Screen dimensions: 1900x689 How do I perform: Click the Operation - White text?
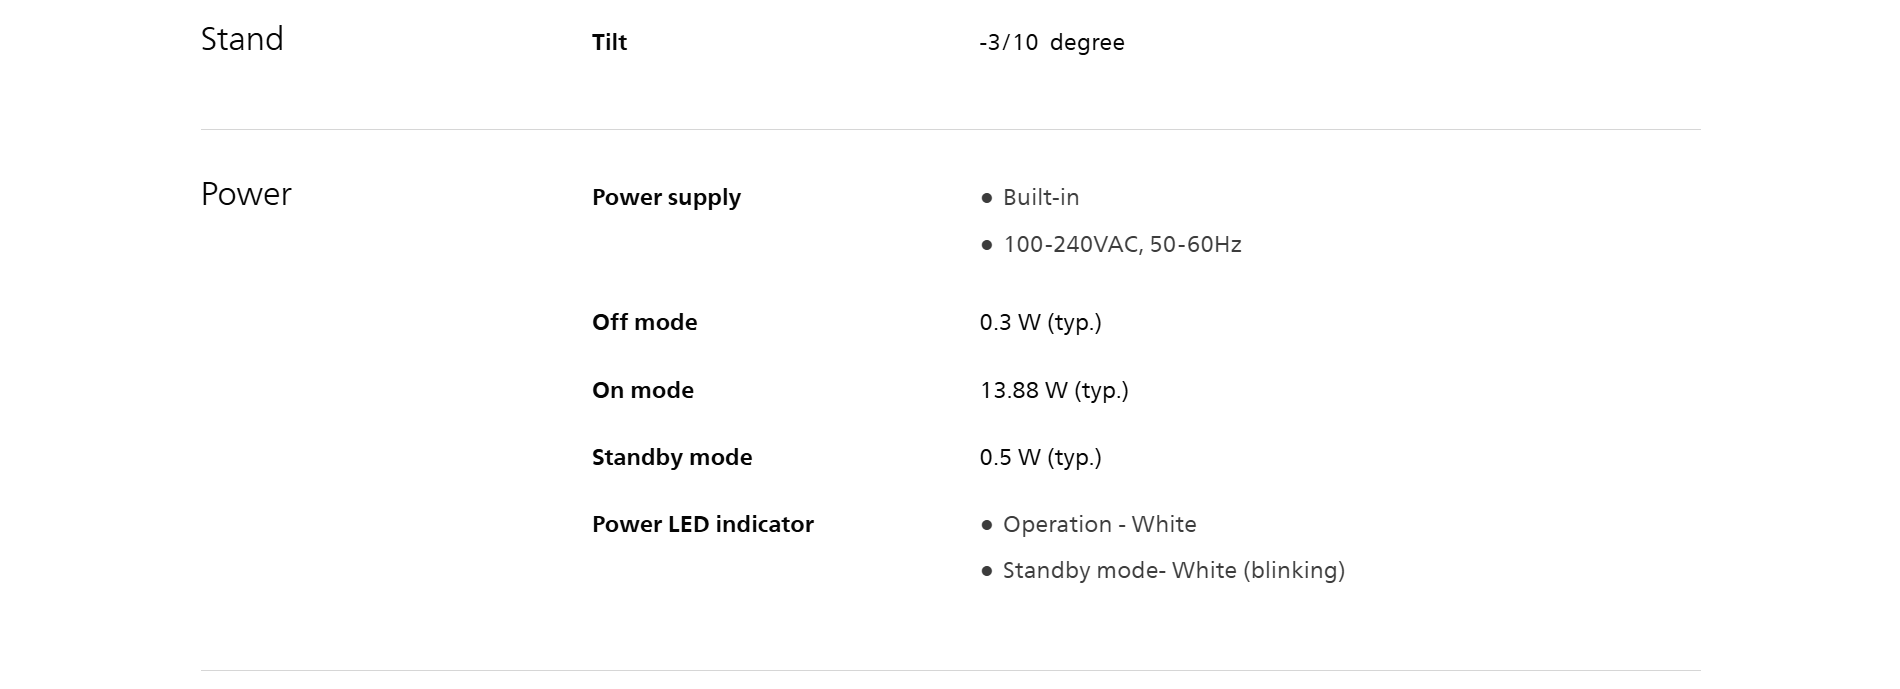click(1099, 524)
